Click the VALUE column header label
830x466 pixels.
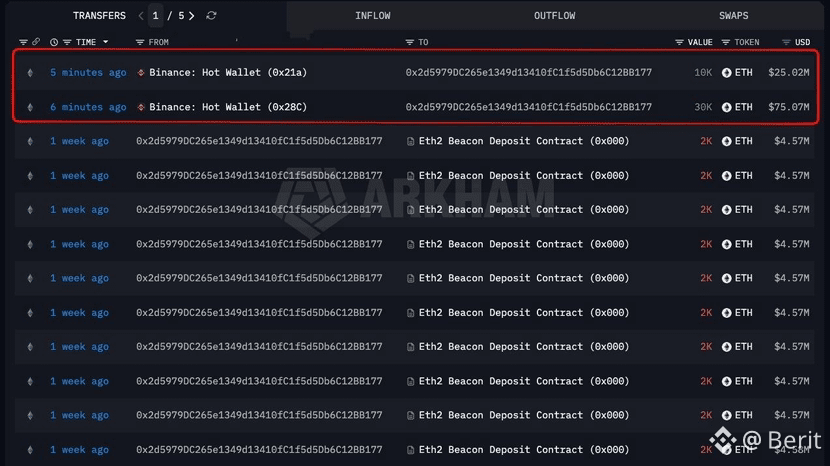point(700,42)
